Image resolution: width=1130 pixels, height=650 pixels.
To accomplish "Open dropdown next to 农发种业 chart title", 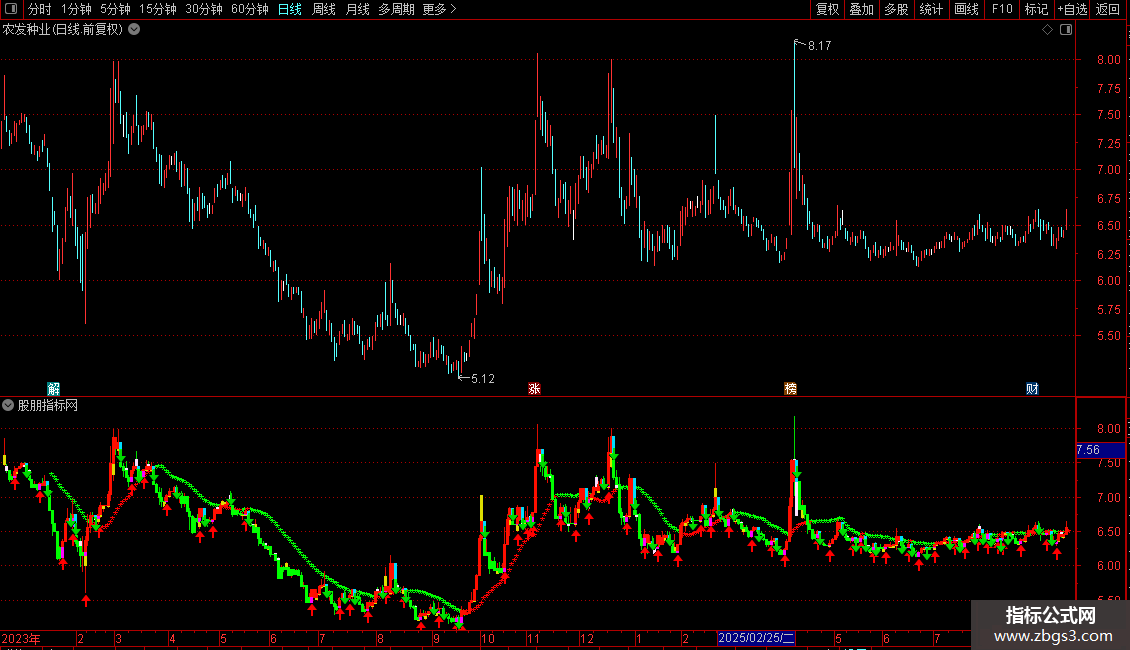I will [134, 30].
